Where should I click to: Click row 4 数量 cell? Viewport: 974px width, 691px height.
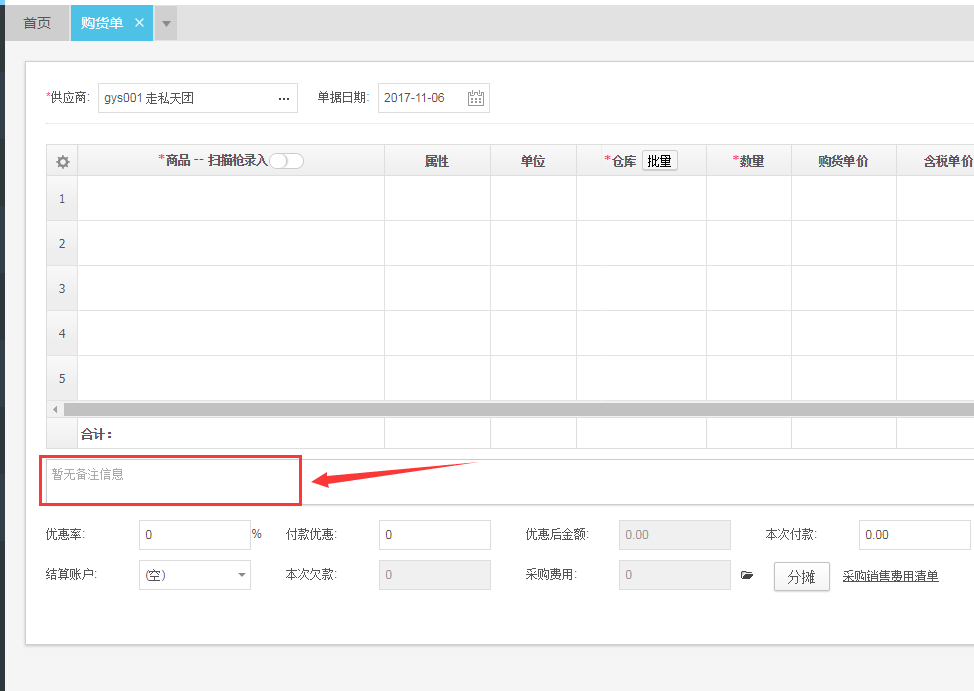(x=749, y=333)
